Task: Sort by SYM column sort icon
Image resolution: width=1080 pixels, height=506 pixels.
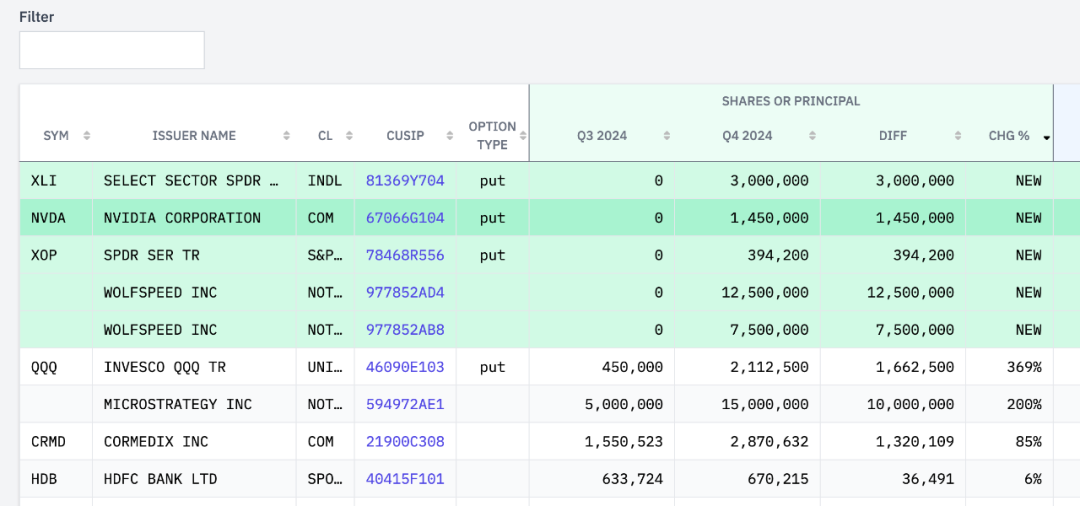Action: tap(87, 136)
